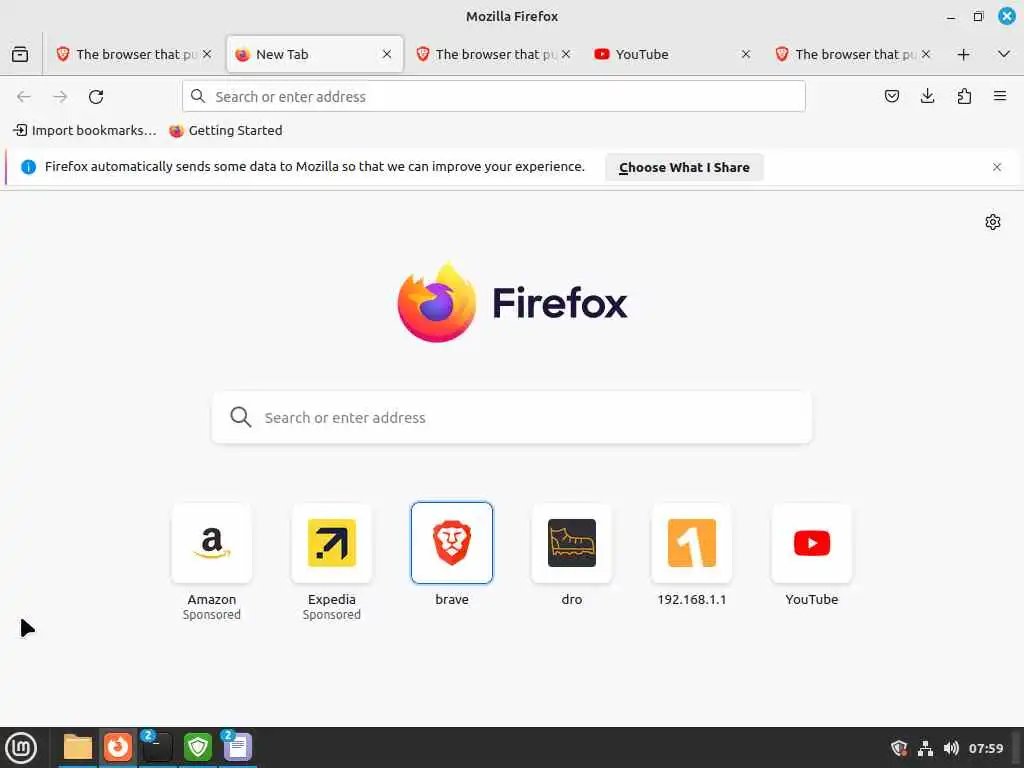This screenshot has height=768, width=1024.
Task: Open the Linux Mint start menu
Action: coord(21,748)
